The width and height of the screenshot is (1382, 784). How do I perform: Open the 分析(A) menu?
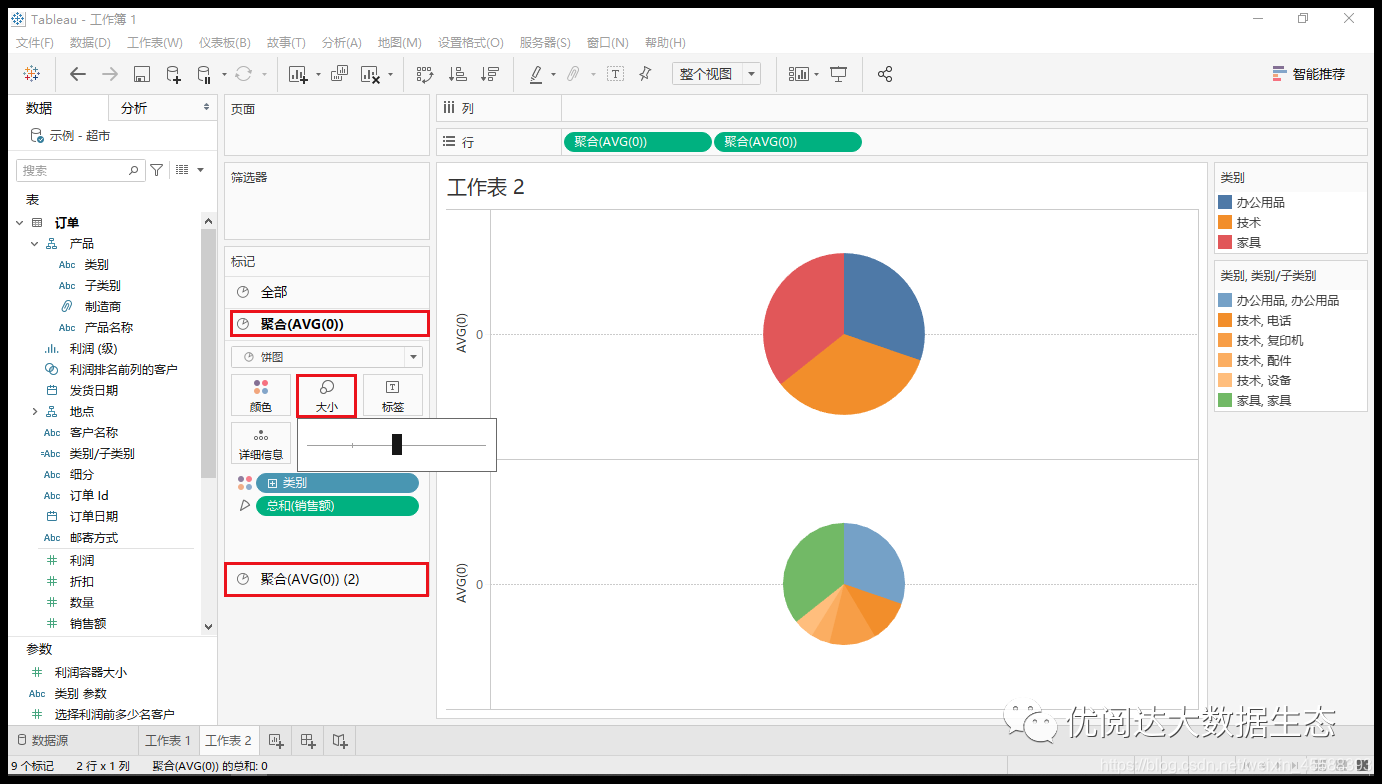point(342,42)
